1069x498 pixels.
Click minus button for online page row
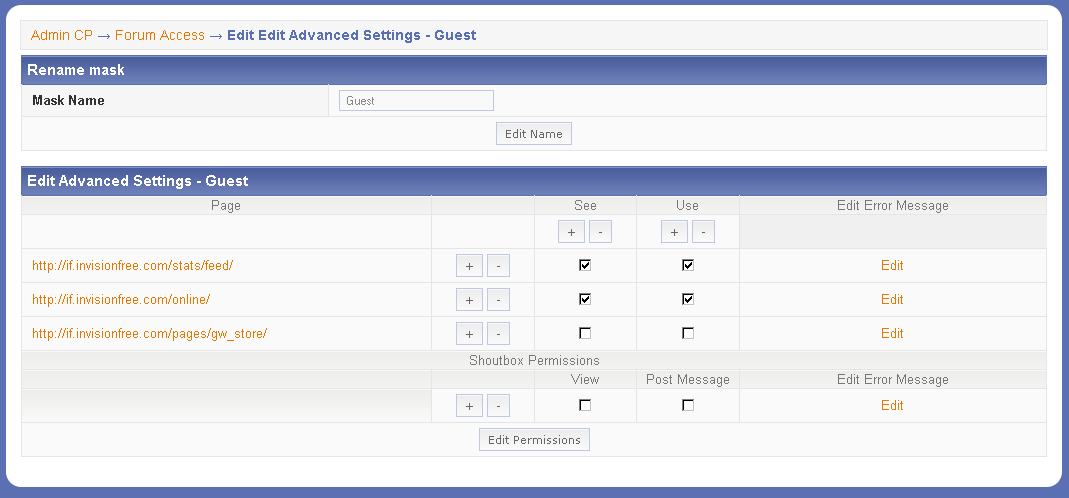pyautogui.click(x=498, y=300)
